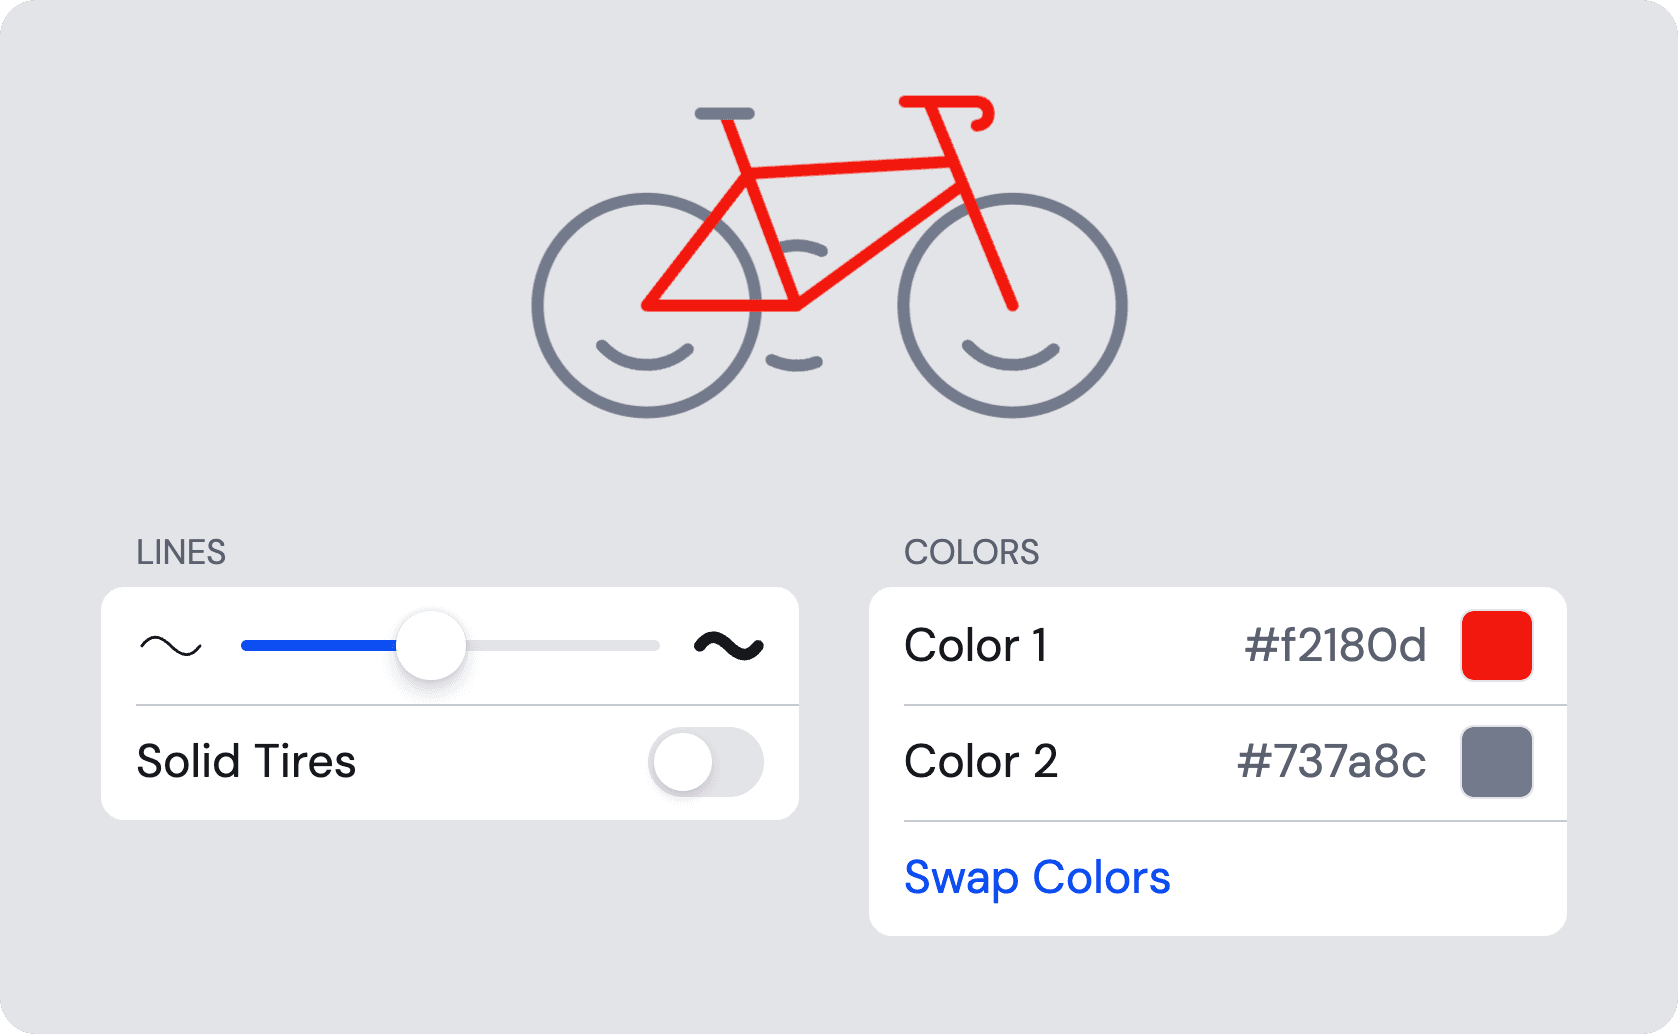Click the red bicycle frame top tube

click(850, 167)
